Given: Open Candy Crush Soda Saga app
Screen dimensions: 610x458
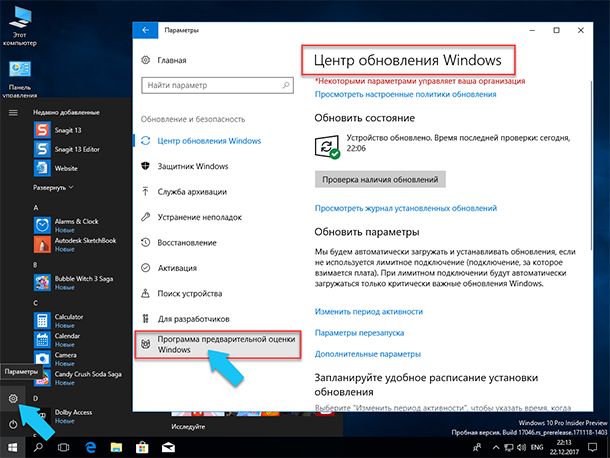Looking at the screenshot, I should pos(78,377).
